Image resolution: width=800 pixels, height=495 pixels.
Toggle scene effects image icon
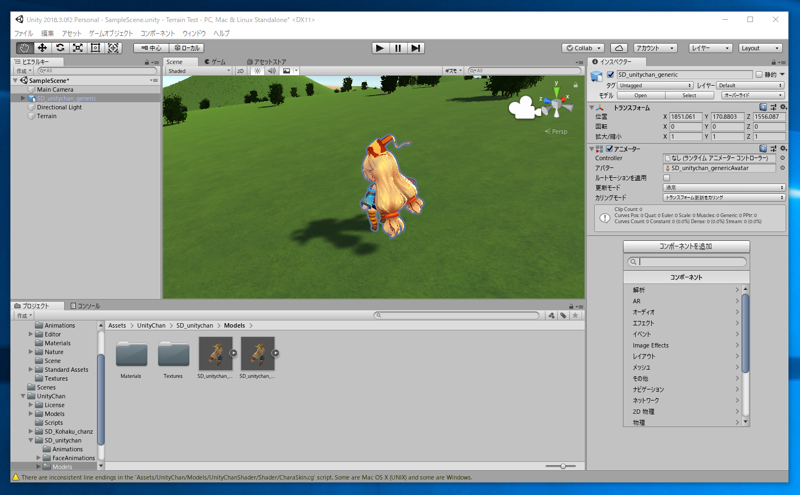point(286,71)
